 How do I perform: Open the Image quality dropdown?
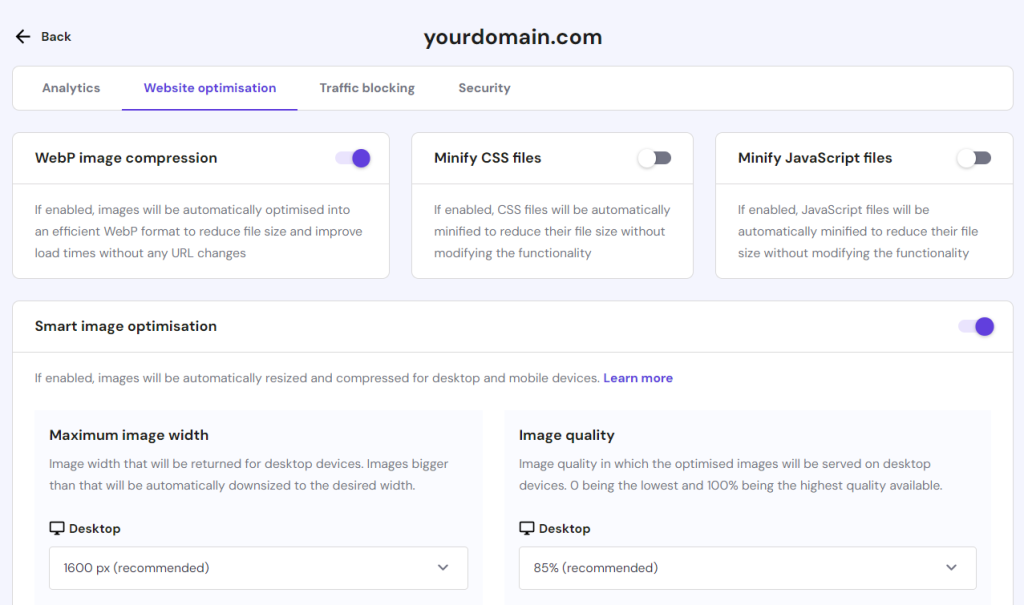746,567
